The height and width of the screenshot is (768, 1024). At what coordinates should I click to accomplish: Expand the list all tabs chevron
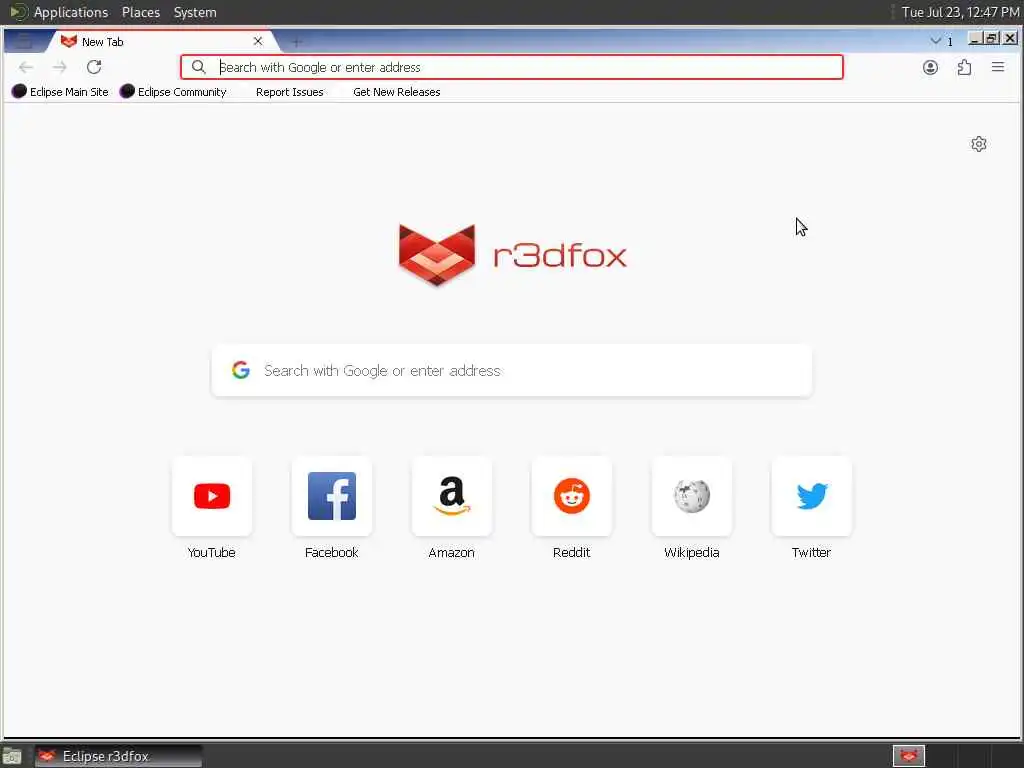(936, 41)
